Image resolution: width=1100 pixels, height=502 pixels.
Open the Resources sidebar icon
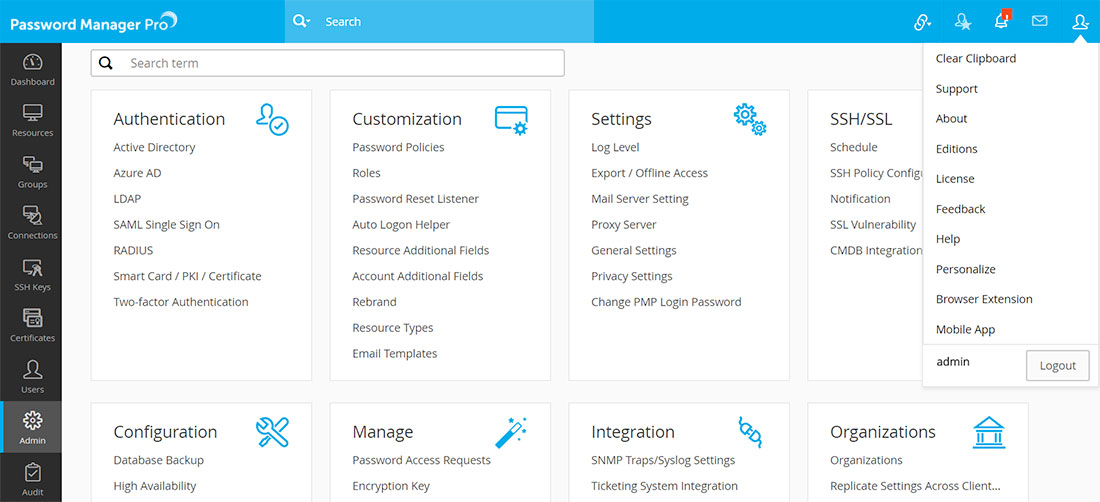click(x=32, y=114)
